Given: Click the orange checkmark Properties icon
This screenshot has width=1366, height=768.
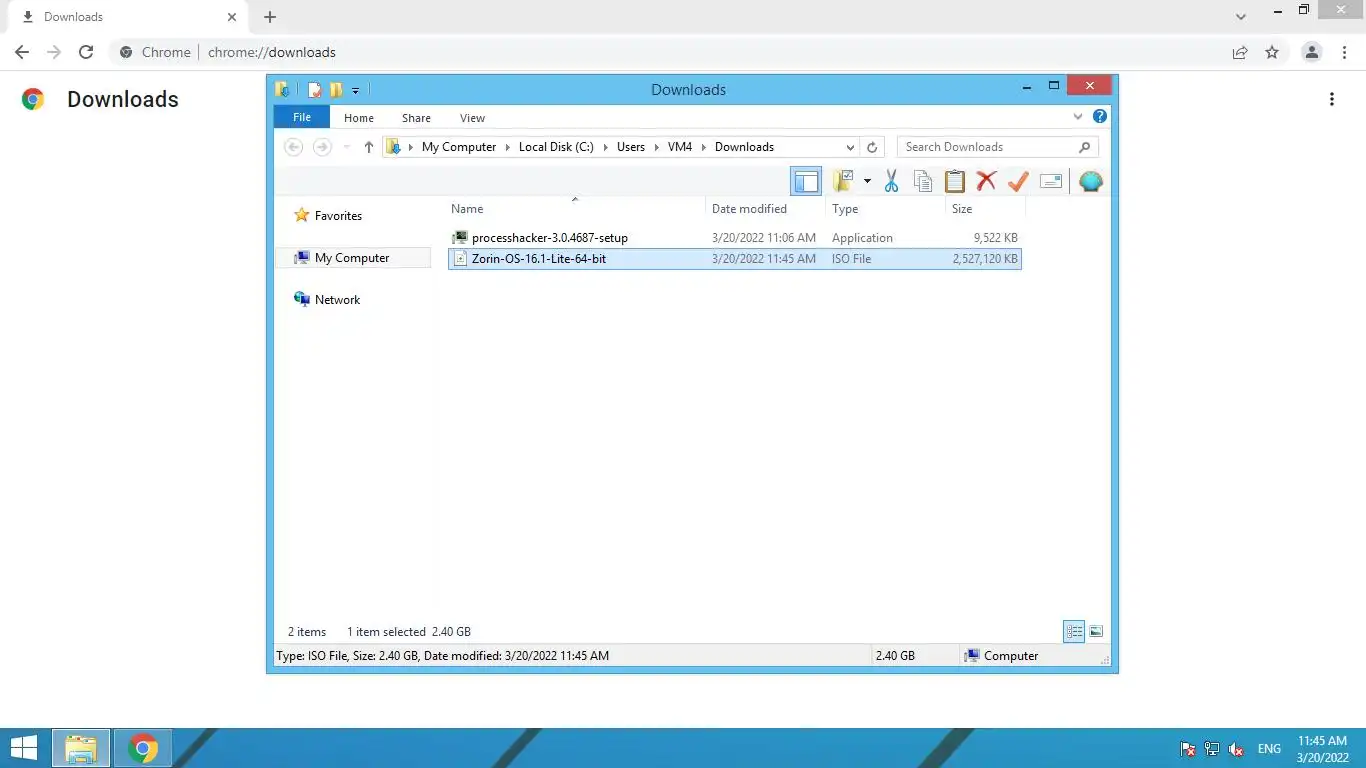Looking at the screenshot, I should pos(1018,181).
